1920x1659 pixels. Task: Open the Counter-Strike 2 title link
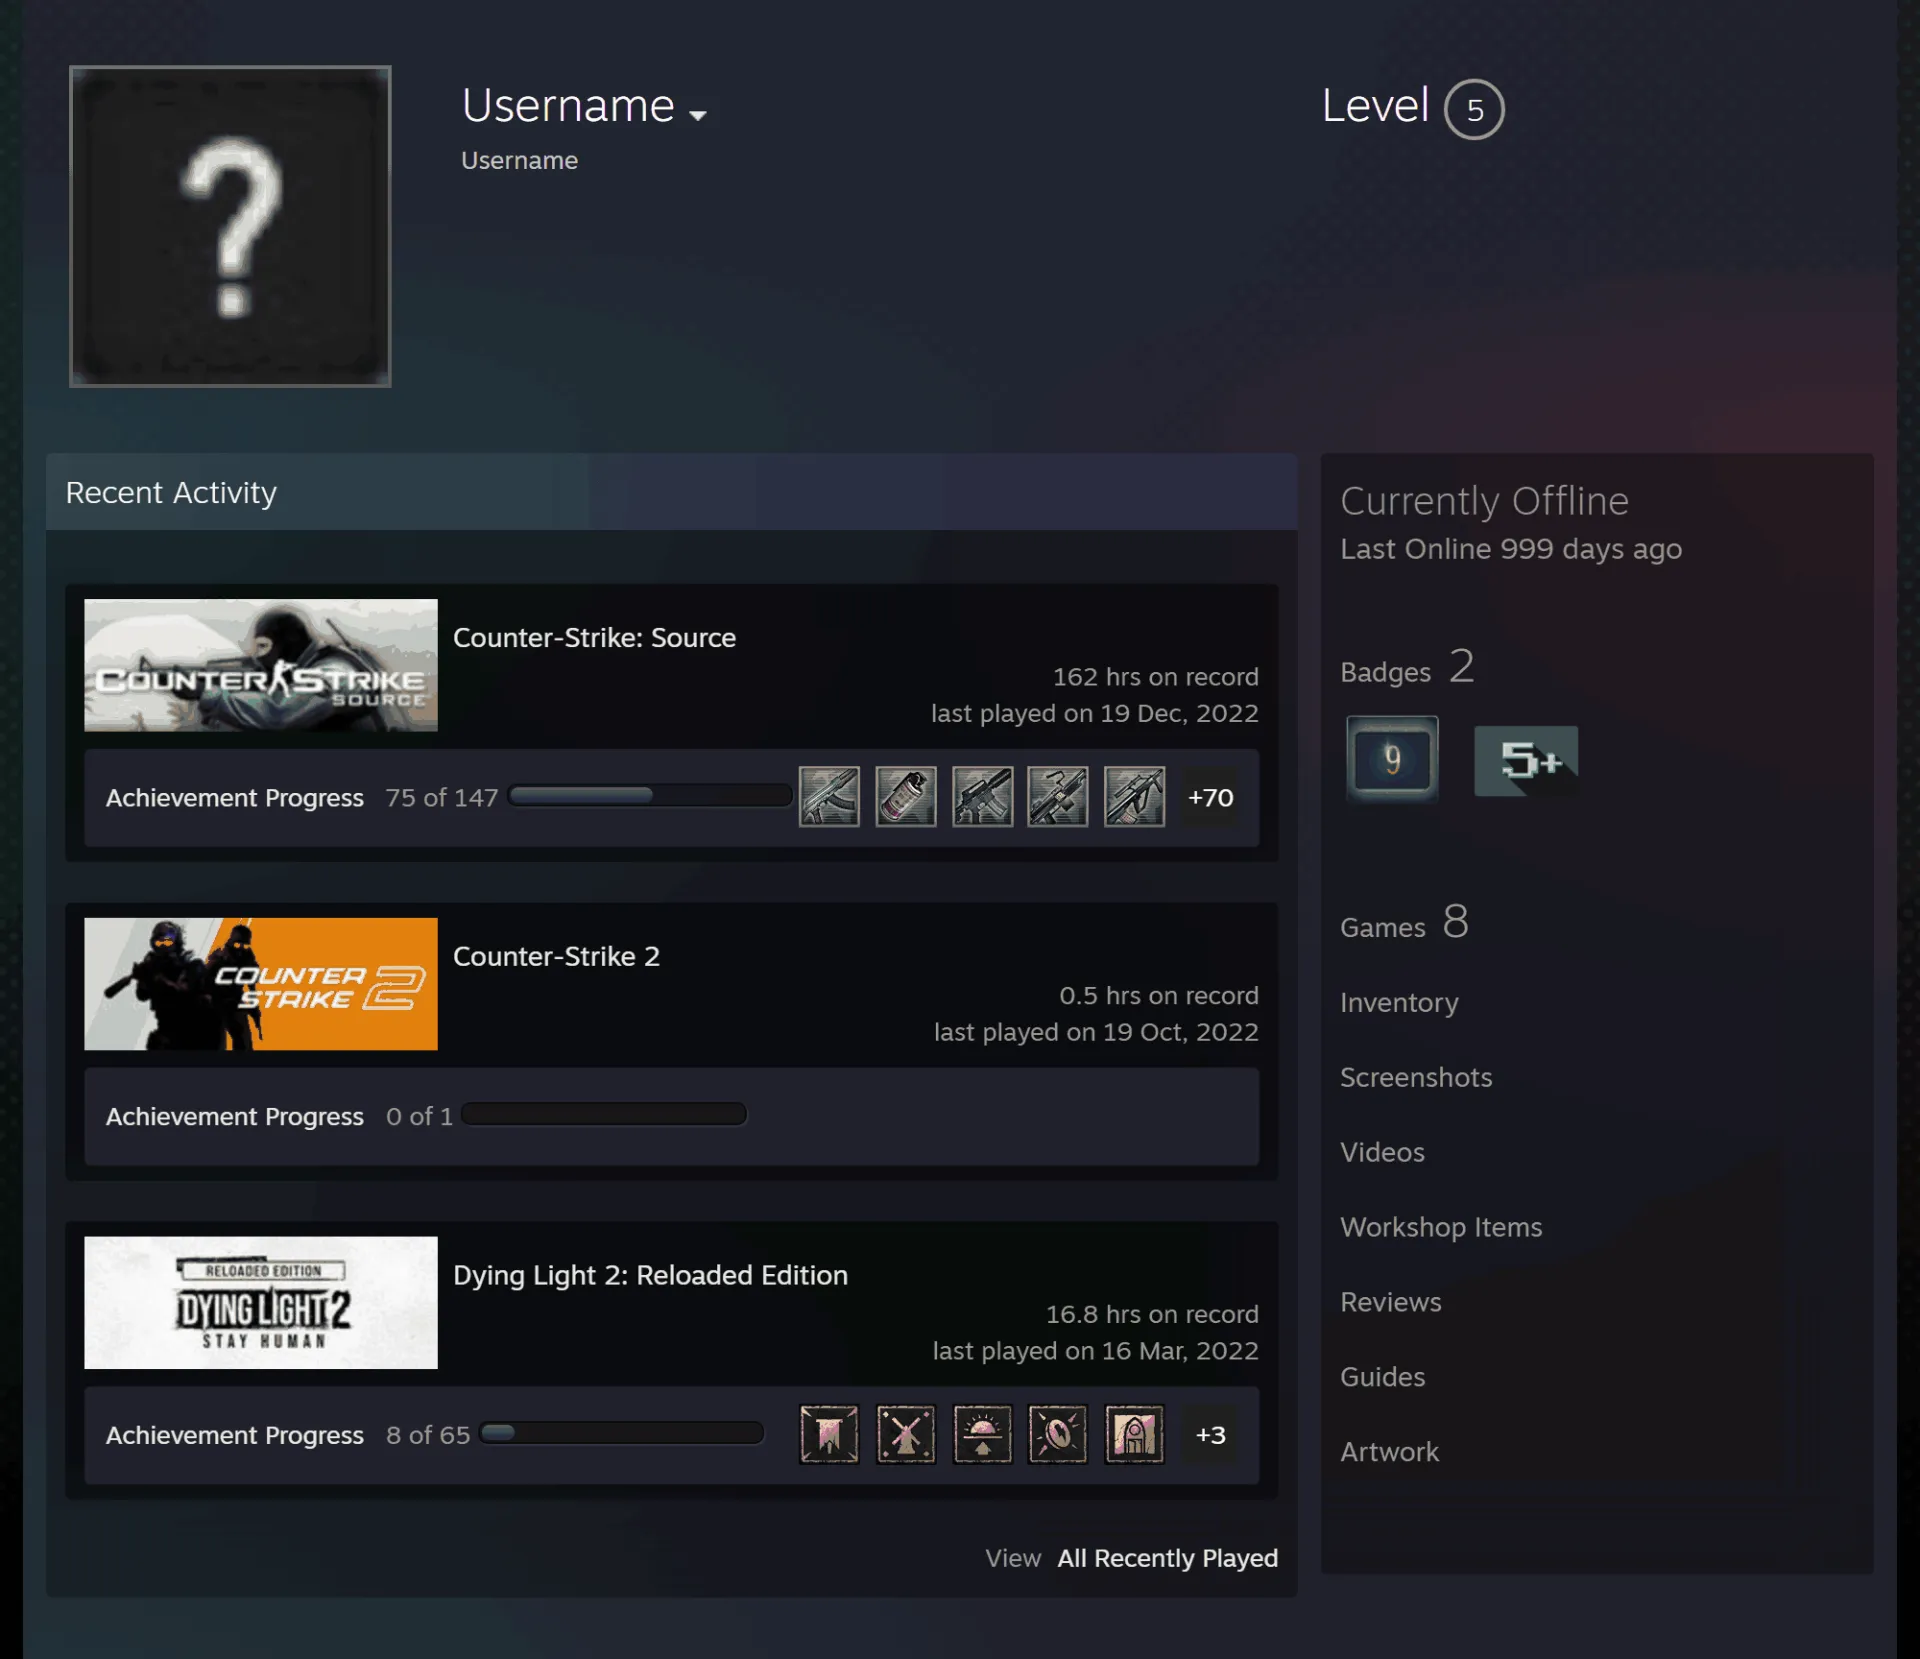coord(556,956)
